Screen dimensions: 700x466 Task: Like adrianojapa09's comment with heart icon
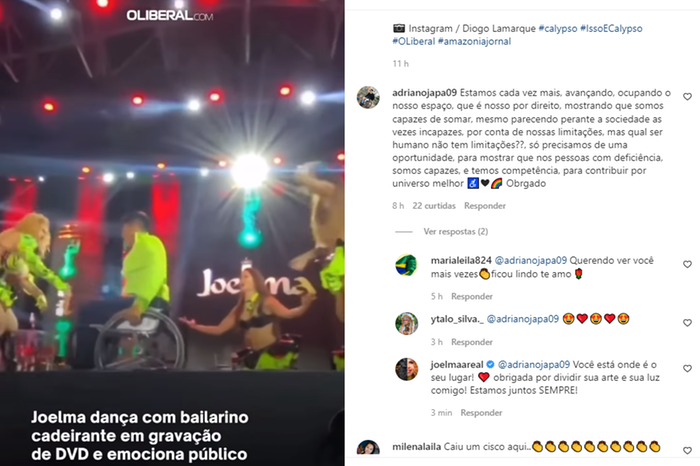[x=687, y=97]
